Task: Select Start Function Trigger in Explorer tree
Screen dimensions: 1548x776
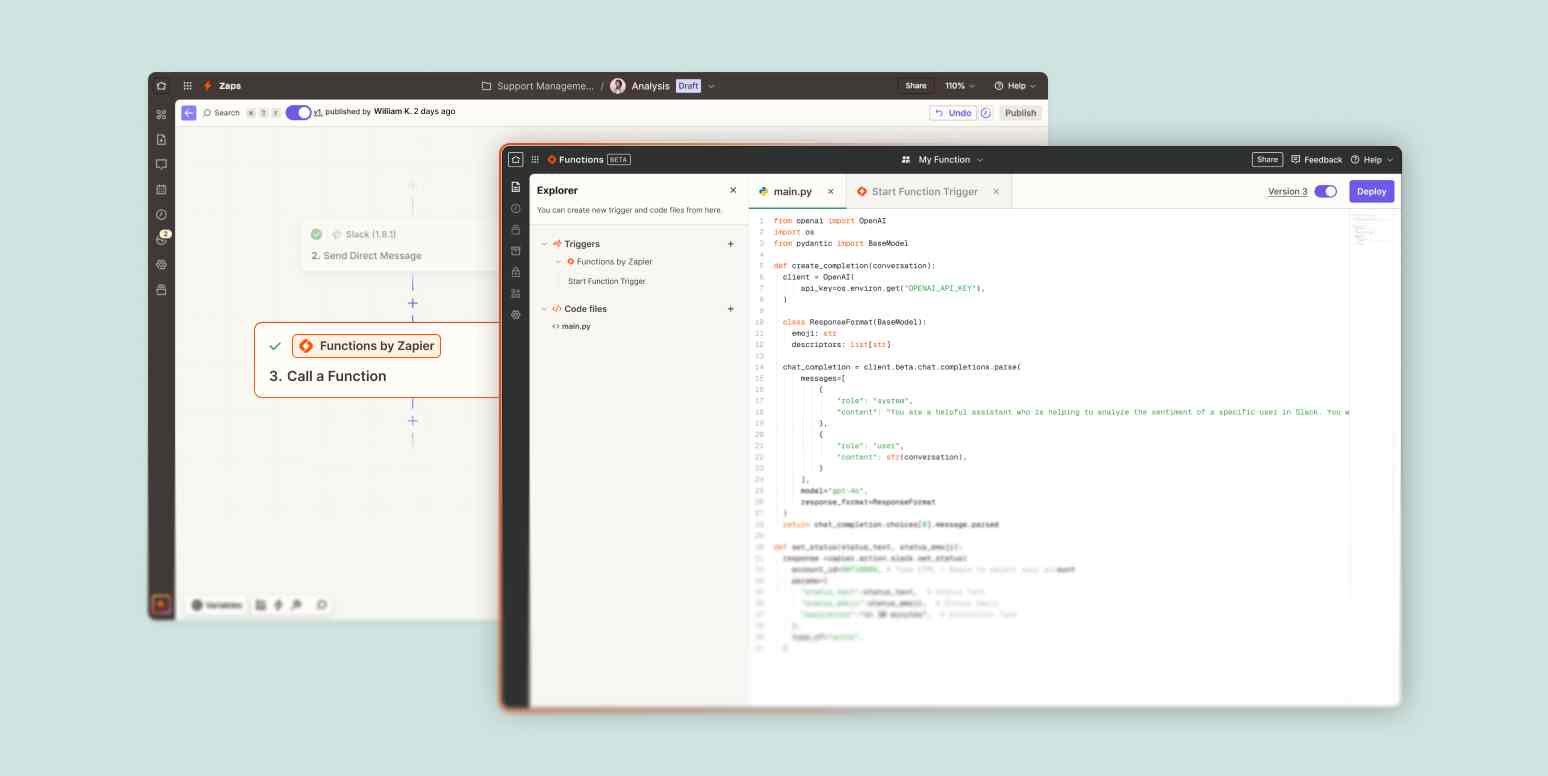Action: pos(607,281)
